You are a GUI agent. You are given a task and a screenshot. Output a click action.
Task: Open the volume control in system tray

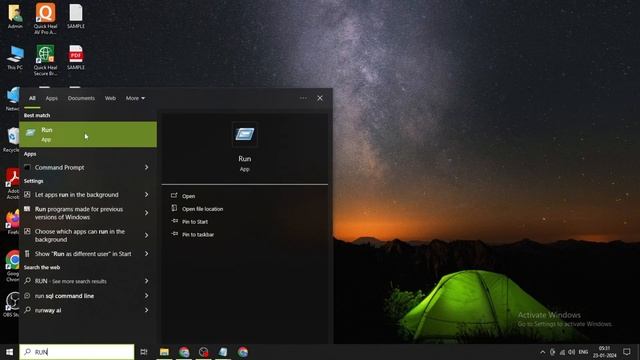pyautogui.click(x=571, y=352)
